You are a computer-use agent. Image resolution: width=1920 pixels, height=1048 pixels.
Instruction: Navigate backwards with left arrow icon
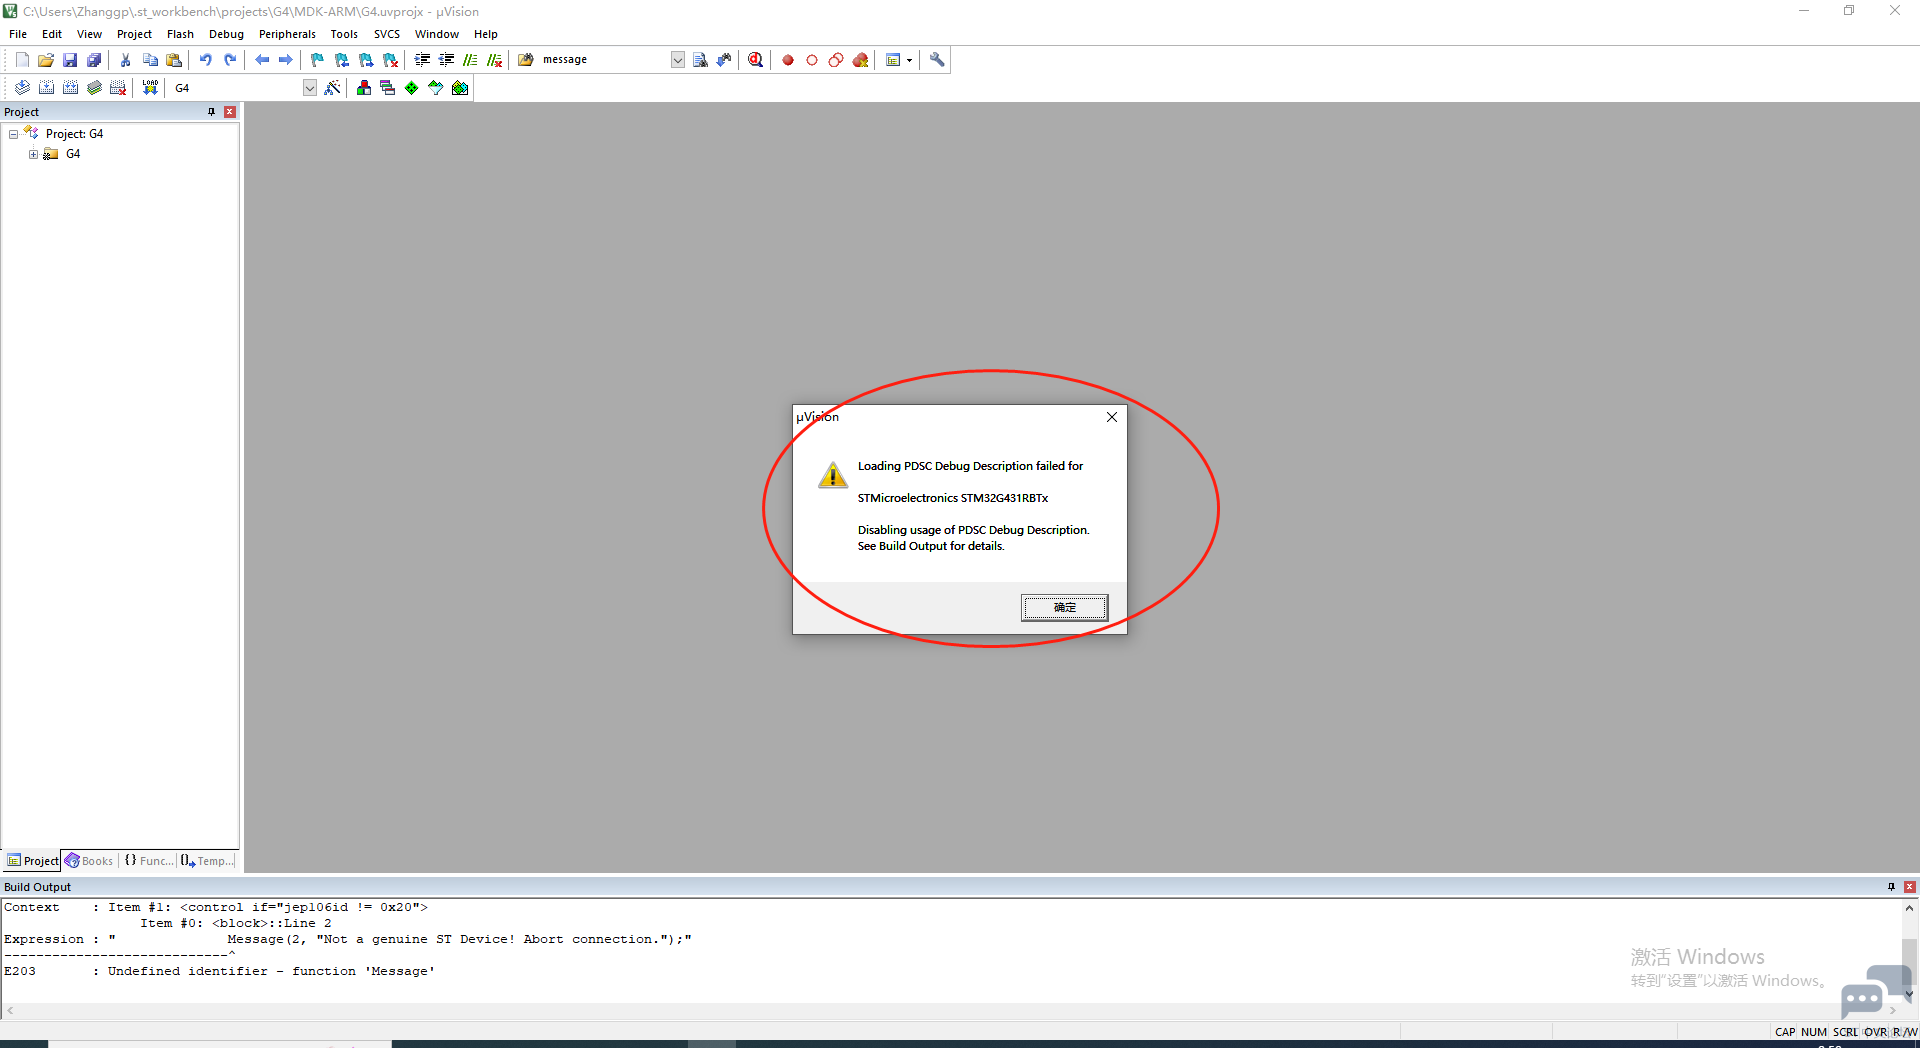tap(262, 60)
